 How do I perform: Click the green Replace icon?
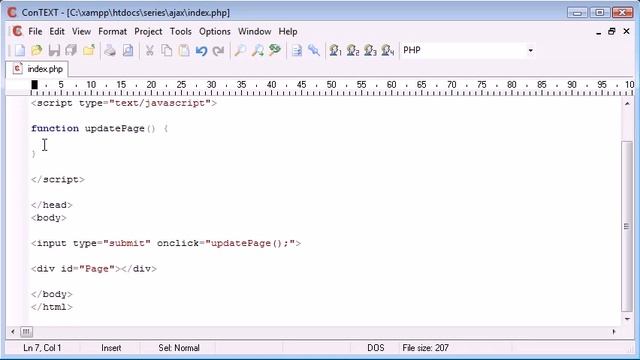point(275,50)
